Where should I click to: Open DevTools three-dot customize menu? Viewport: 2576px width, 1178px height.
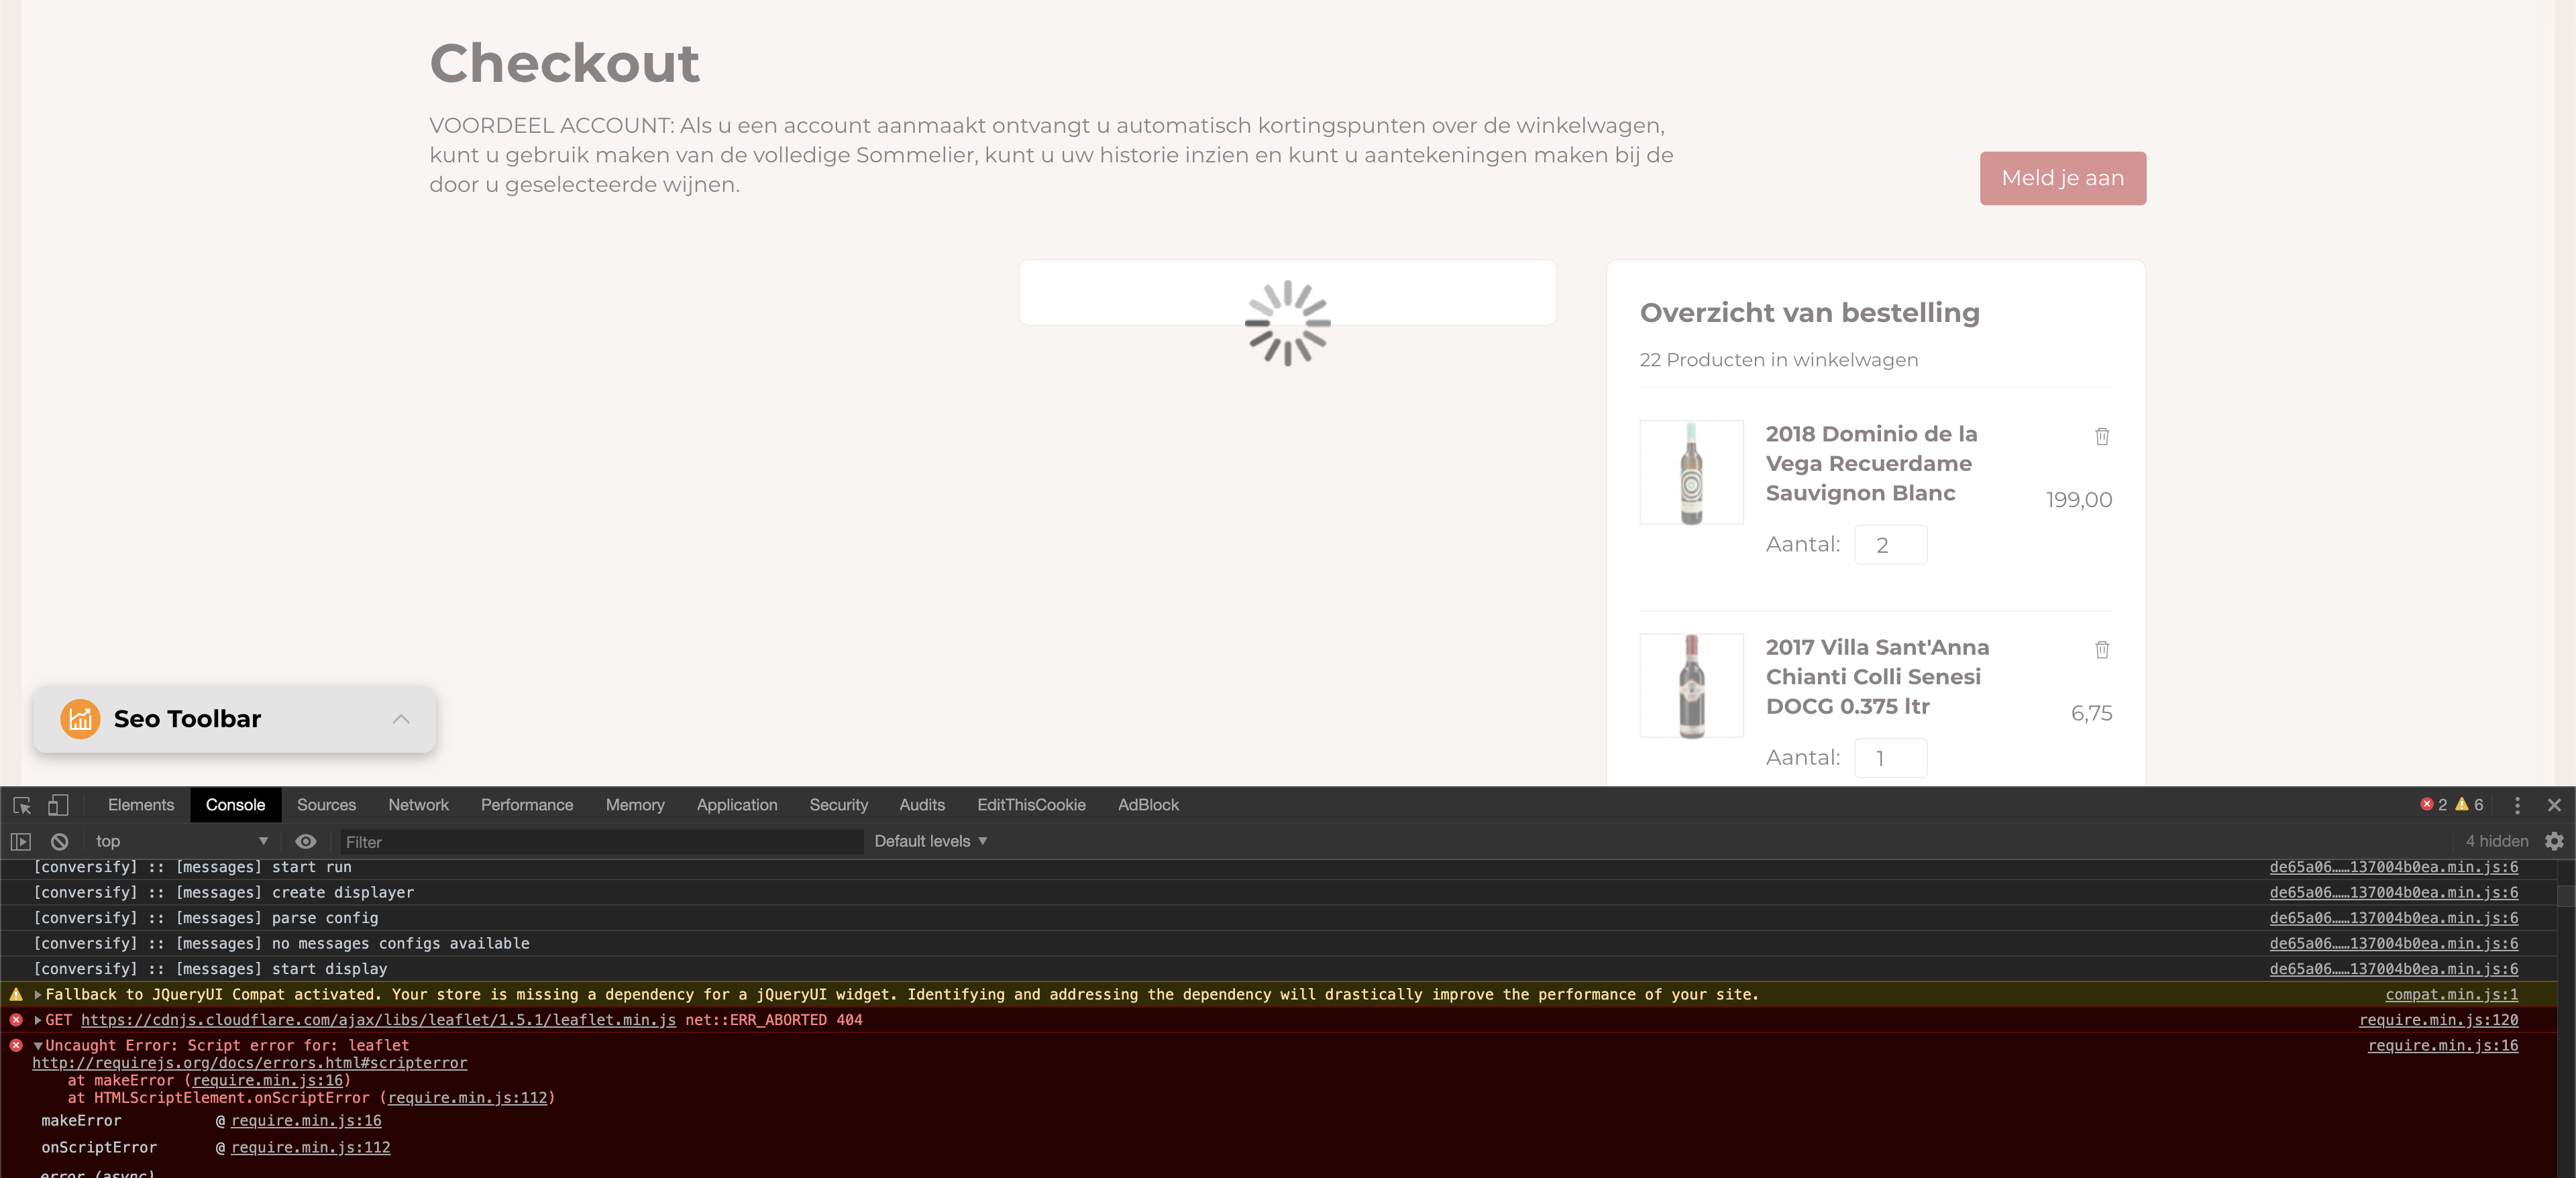point(2517,805)
